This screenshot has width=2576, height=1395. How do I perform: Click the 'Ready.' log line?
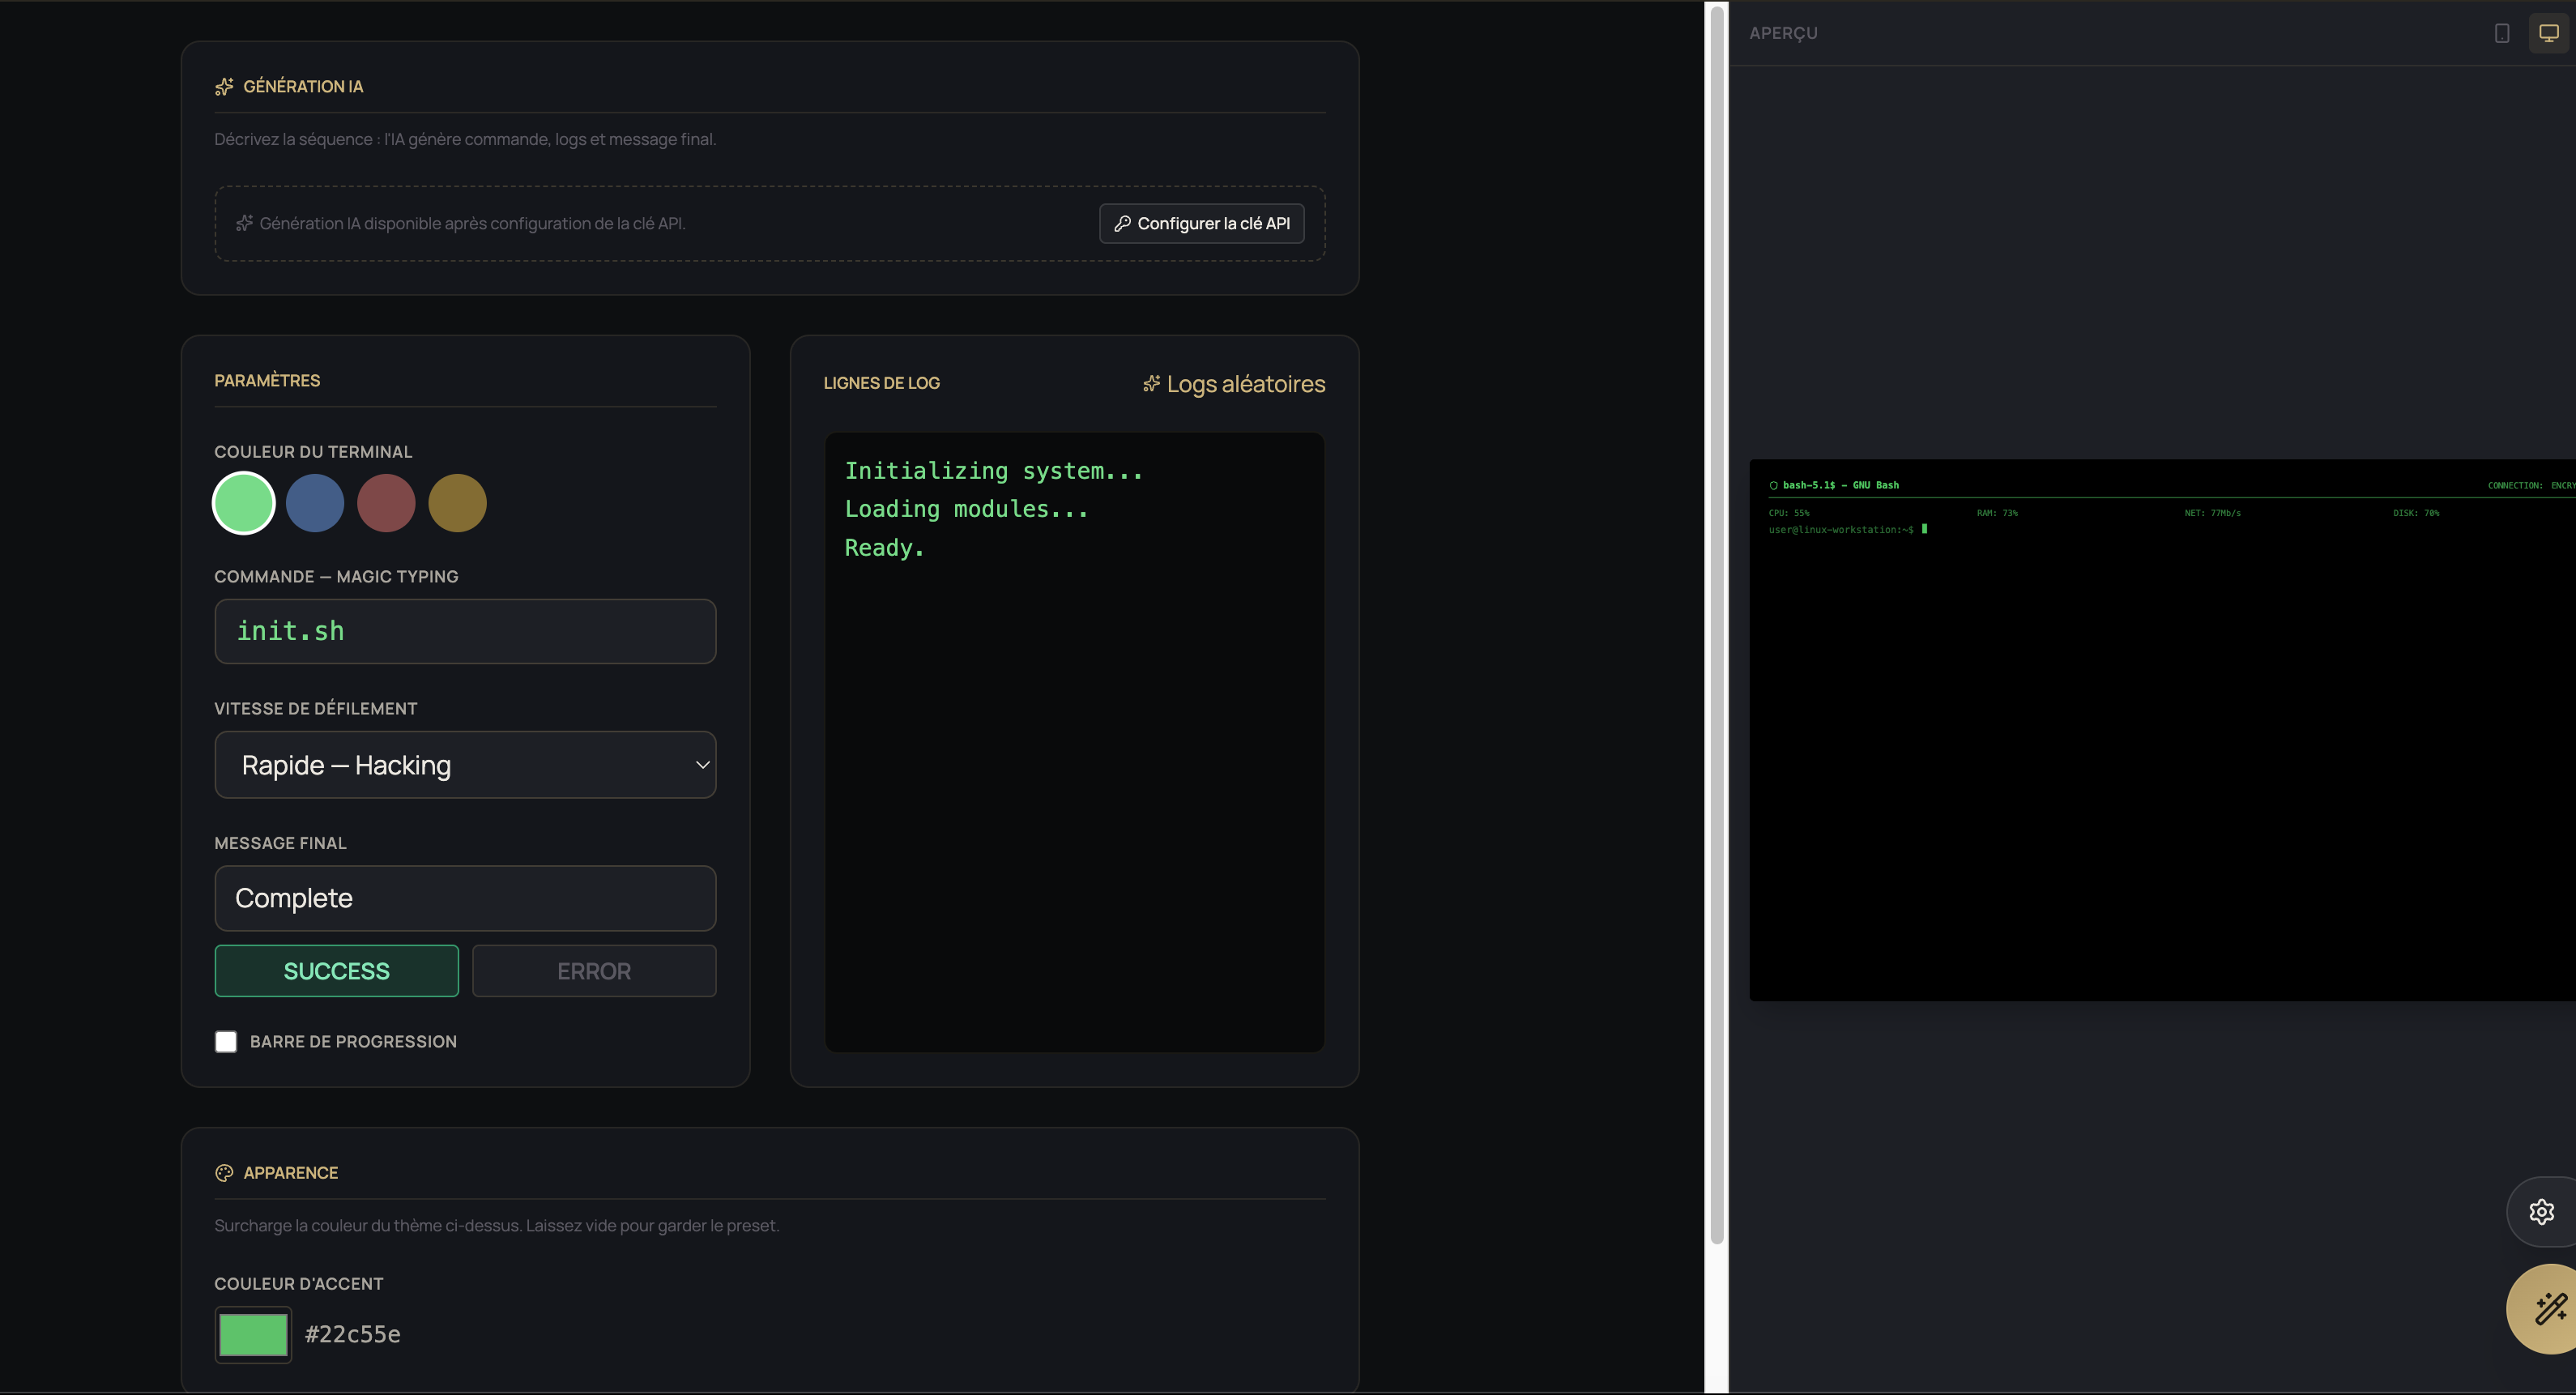884,548
